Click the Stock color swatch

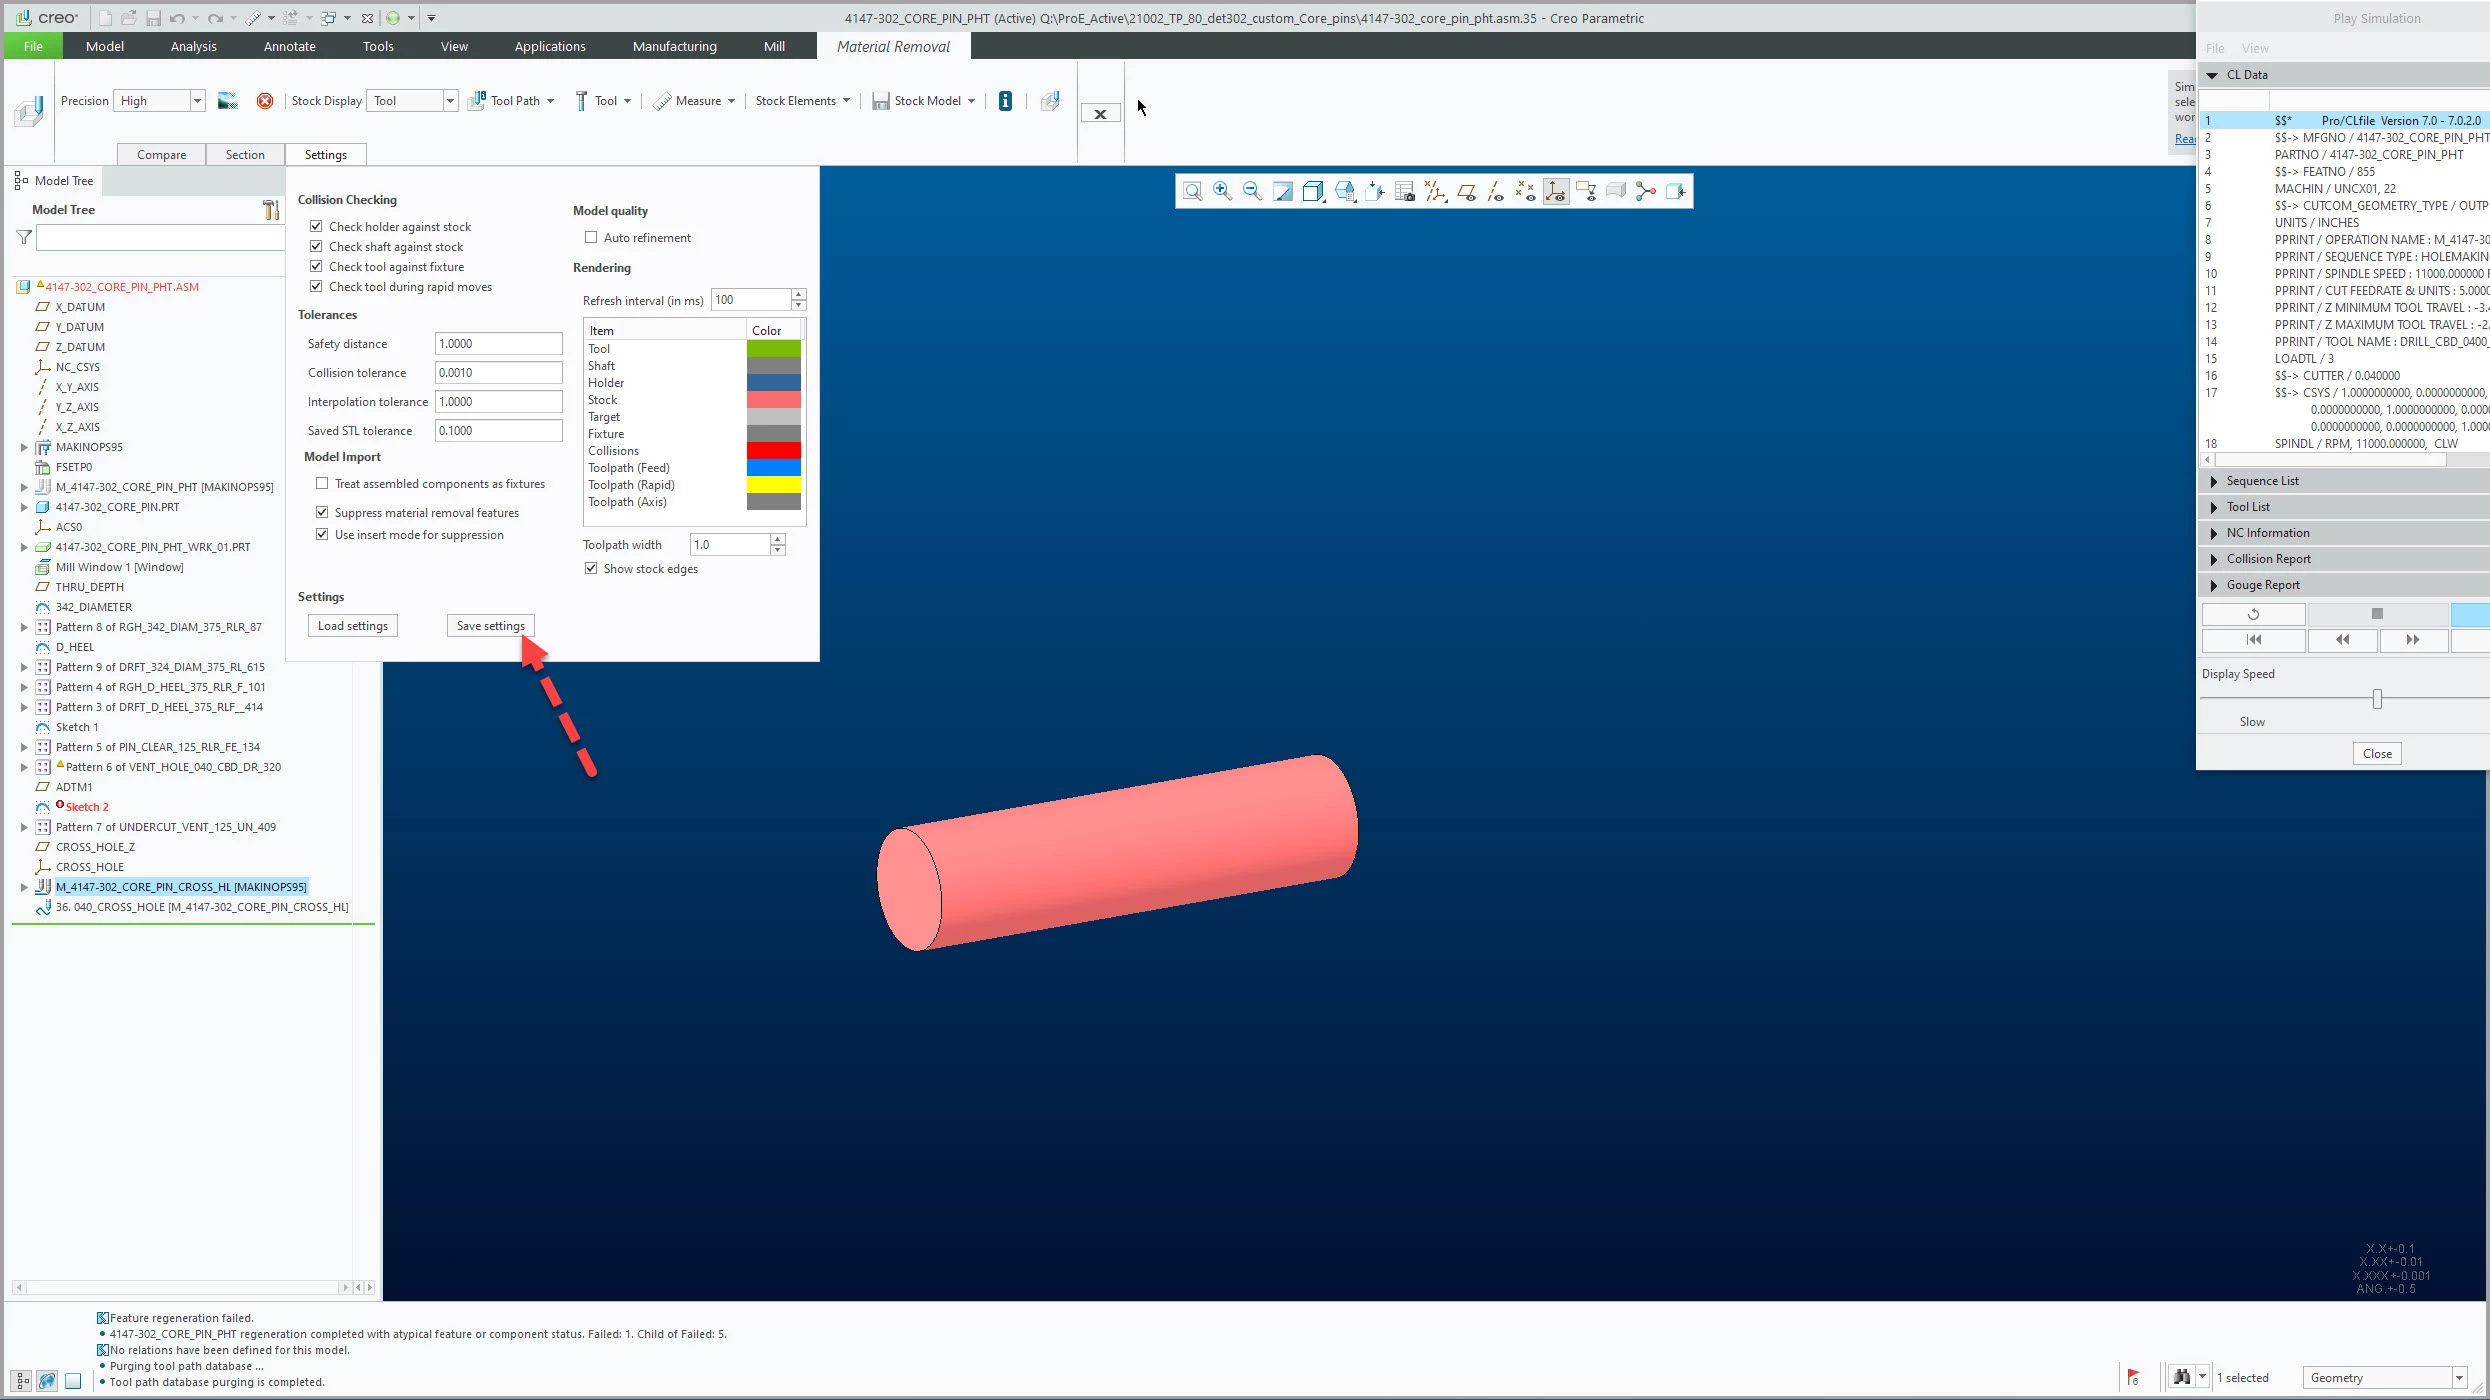point(773,400)
